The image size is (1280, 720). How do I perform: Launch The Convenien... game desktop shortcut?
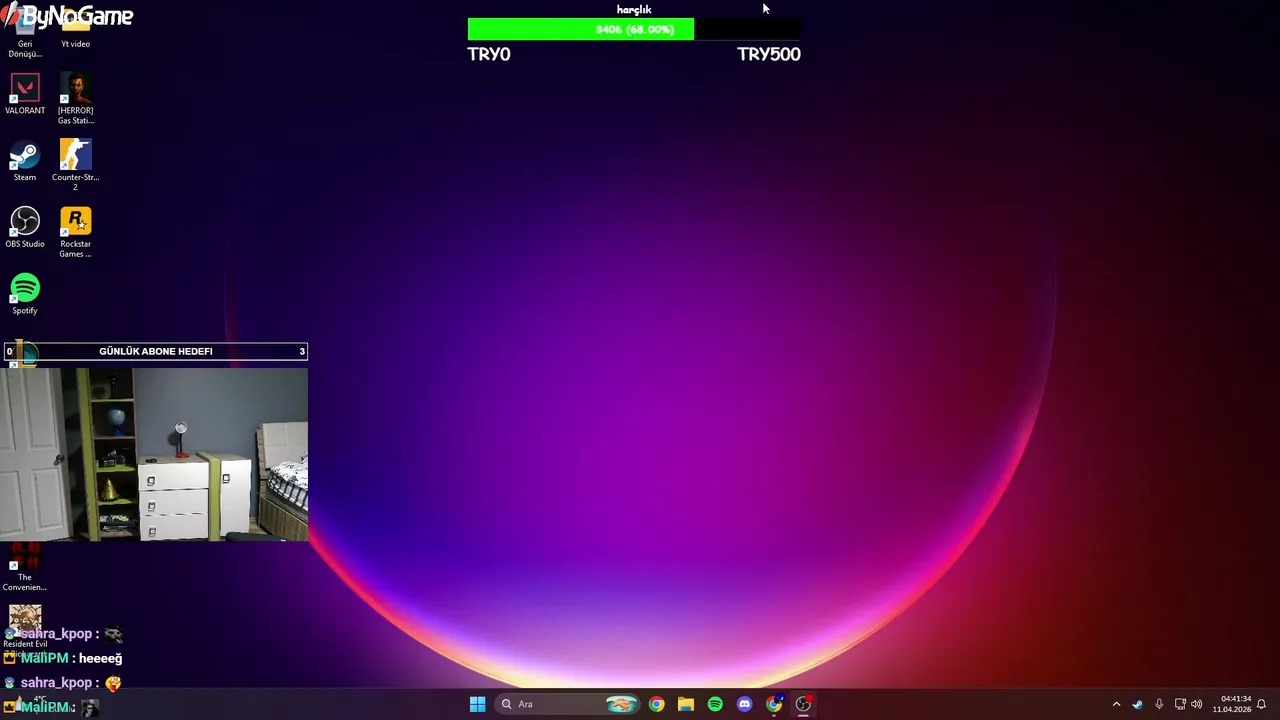click(25, 568)
